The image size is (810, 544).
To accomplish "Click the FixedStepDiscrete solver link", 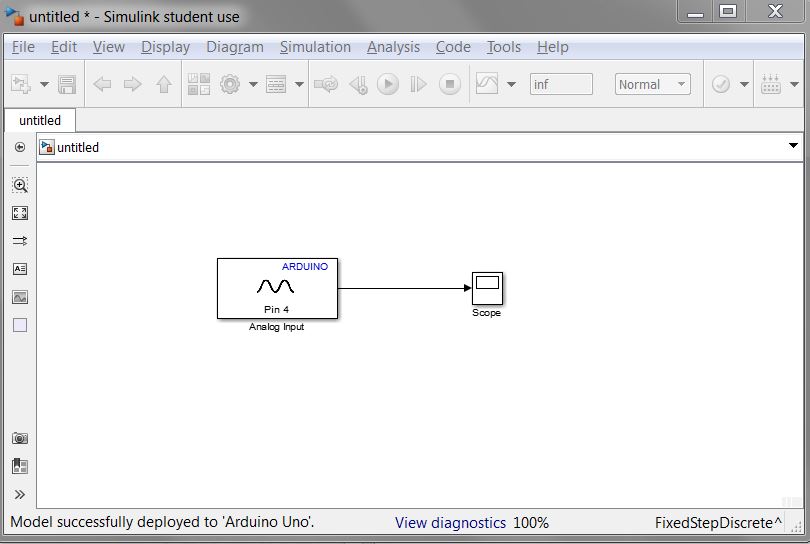I will [718, 522].
